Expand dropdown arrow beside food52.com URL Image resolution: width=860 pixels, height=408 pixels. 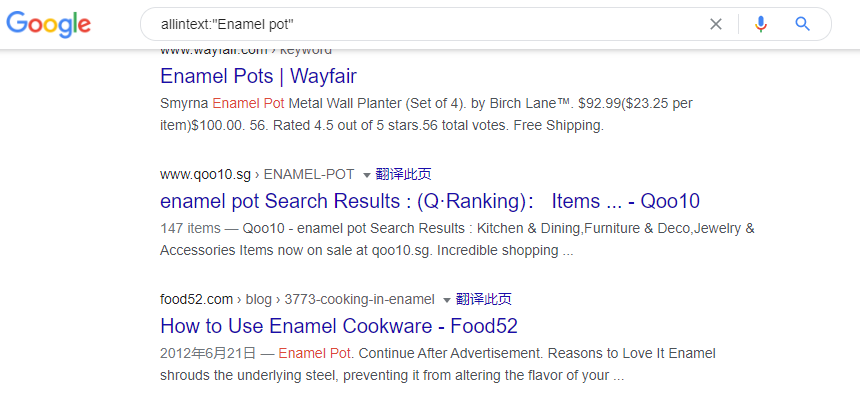click(447, 300)
